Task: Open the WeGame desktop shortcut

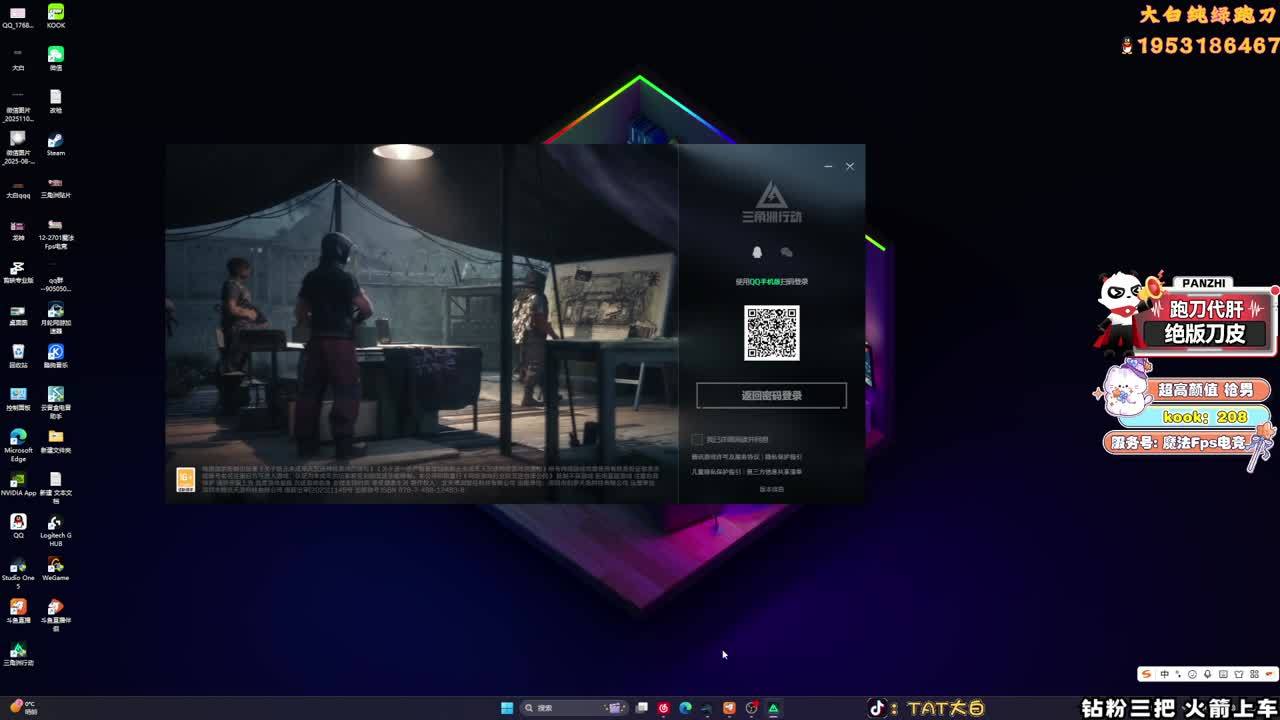Action: click(56, 567)
